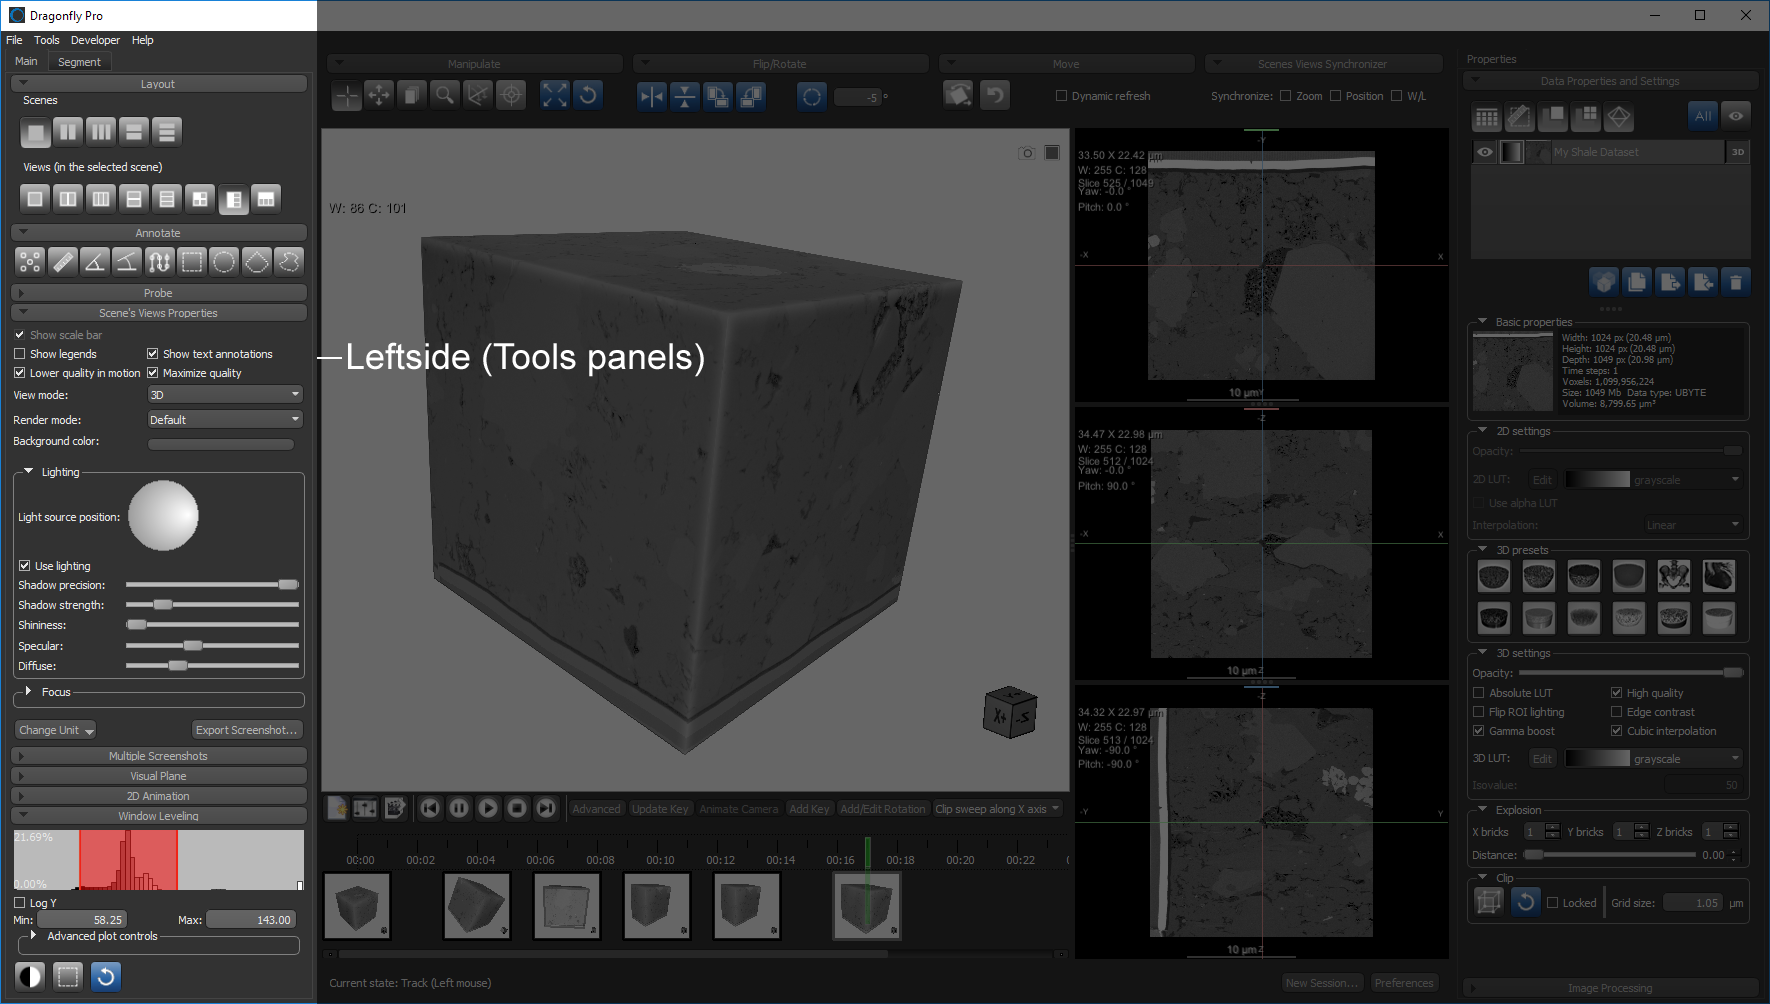The image size is (1770, 1004).
Task: Uncheck Lower quality in motion
Action: (x=20, y=373)
